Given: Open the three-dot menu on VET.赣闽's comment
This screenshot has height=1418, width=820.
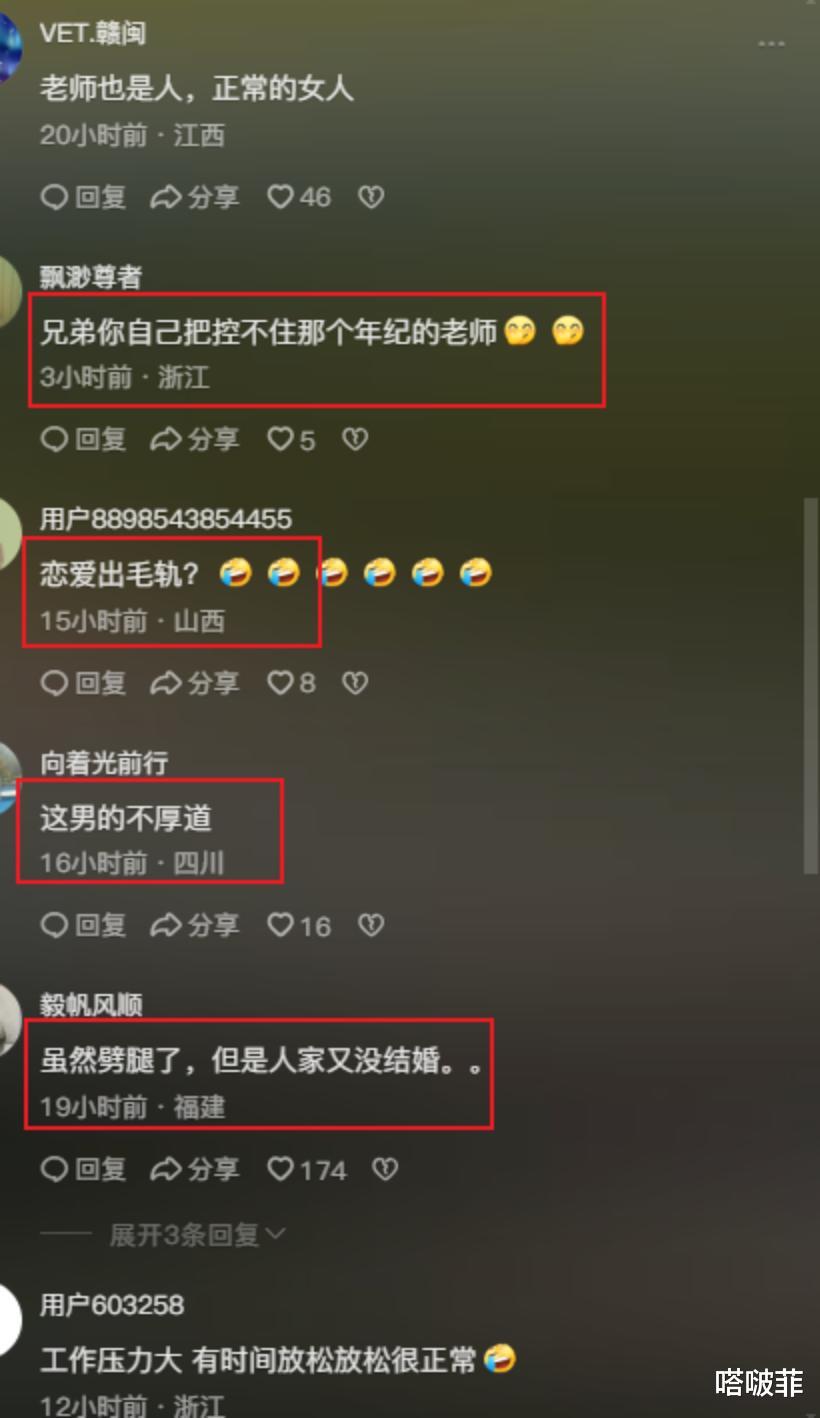Looking at the screenshot, I should tap(771, 43).
